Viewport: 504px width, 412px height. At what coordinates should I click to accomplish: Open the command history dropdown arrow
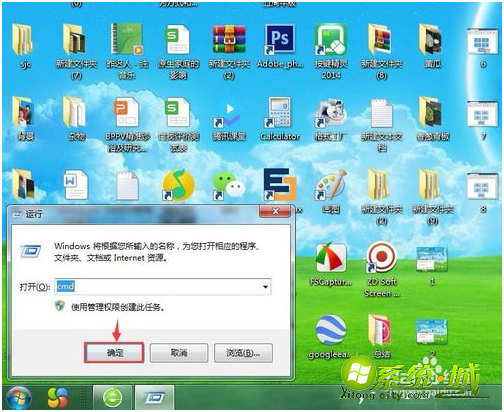coord(265,287)
